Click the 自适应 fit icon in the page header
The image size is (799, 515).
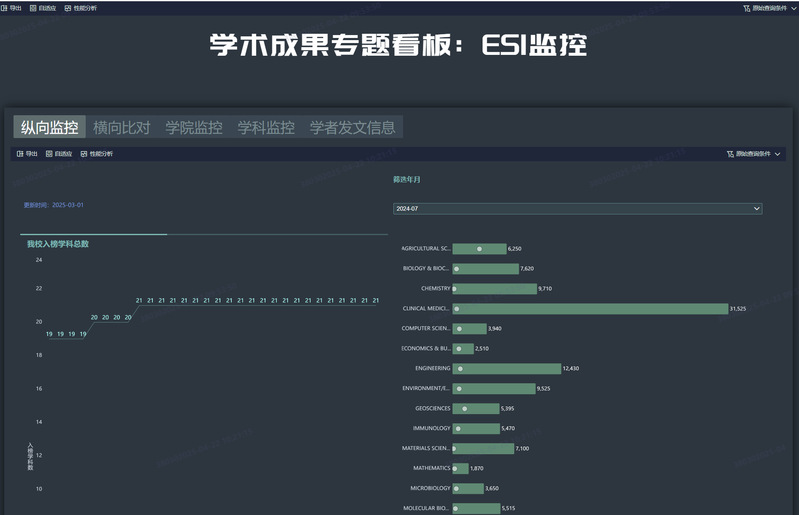click(x=33, y=8)
